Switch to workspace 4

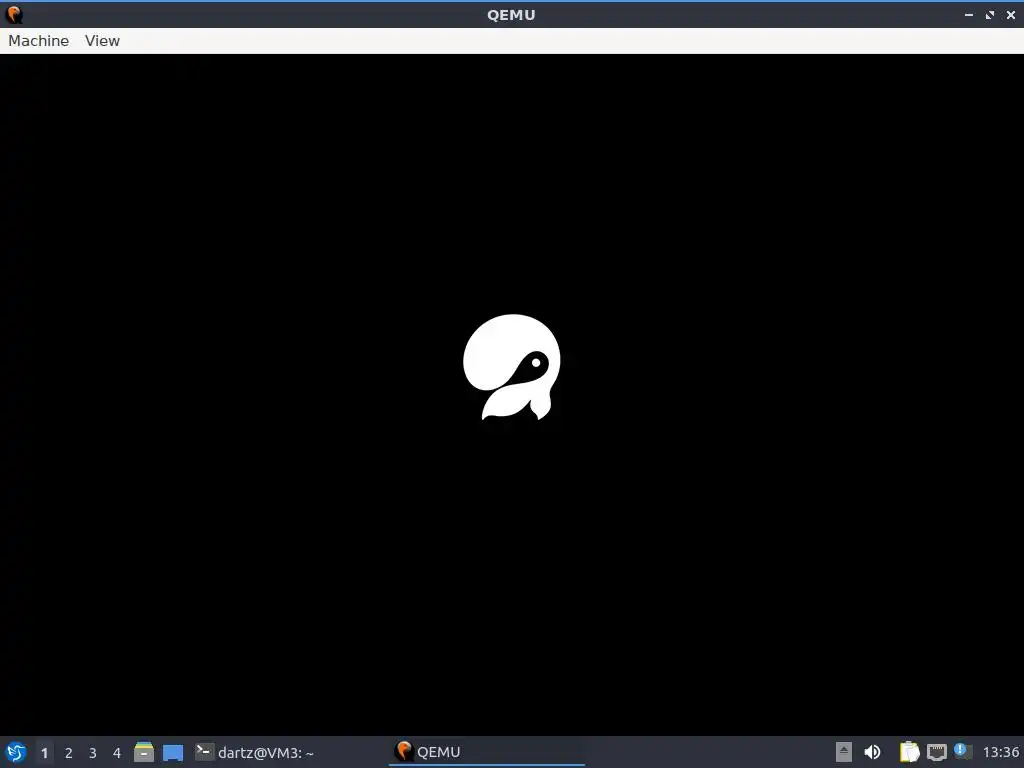point(117,753)
